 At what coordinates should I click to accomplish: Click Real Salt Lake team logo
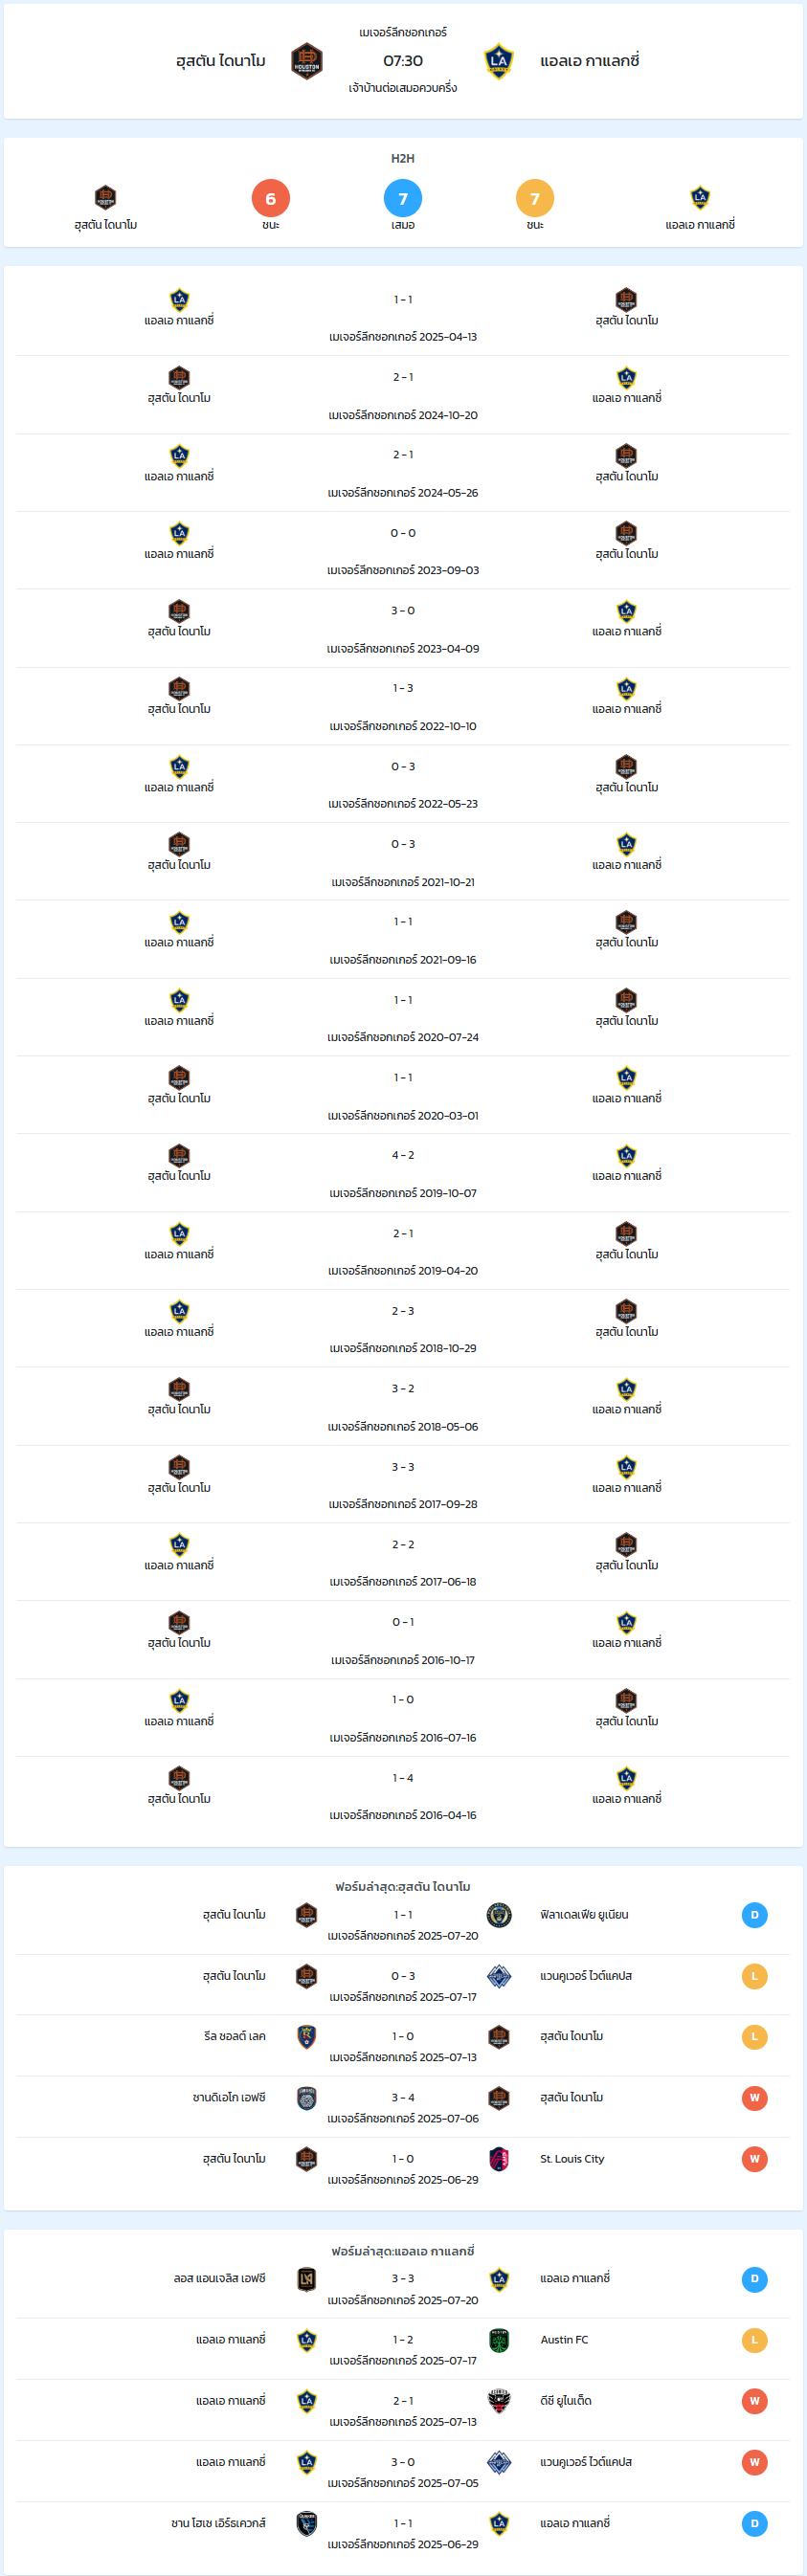pyautogui.click(x=307, y=2037)
